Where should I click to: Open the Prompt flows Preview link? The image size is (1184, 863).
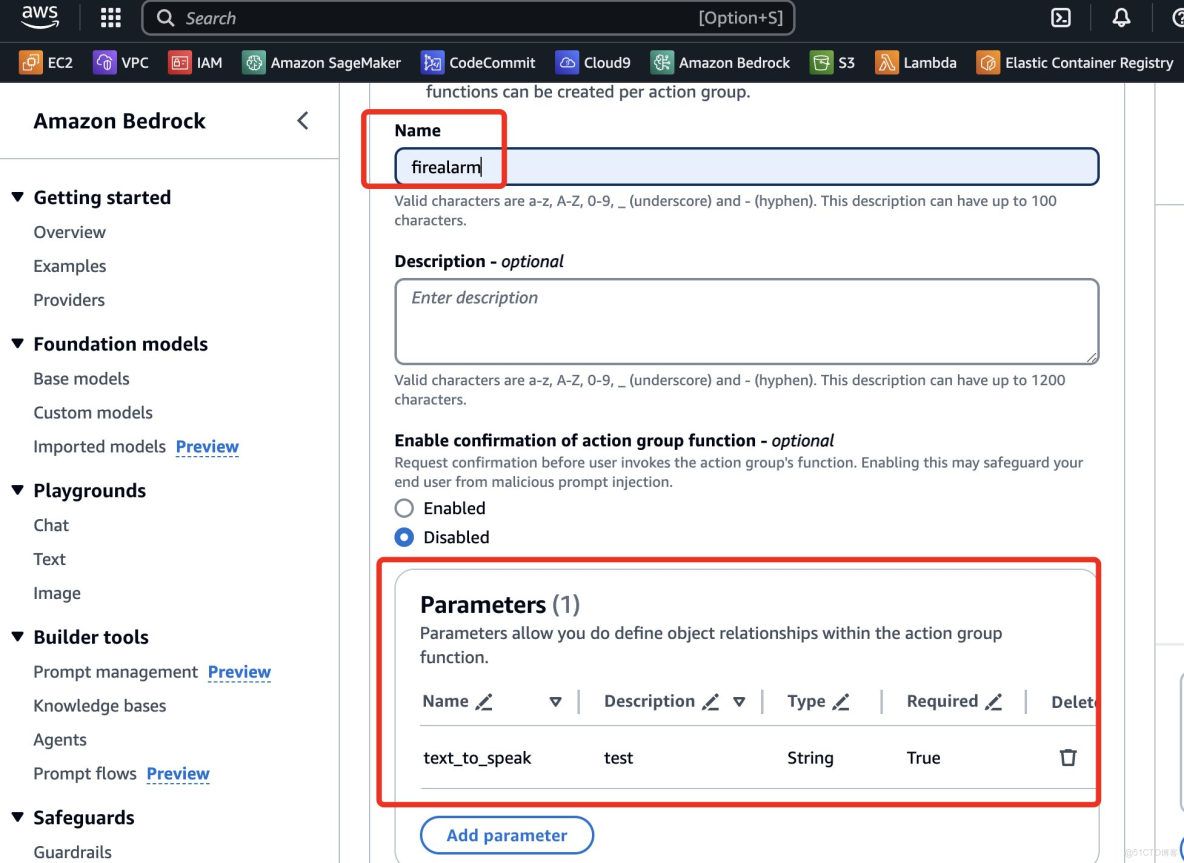178,774
